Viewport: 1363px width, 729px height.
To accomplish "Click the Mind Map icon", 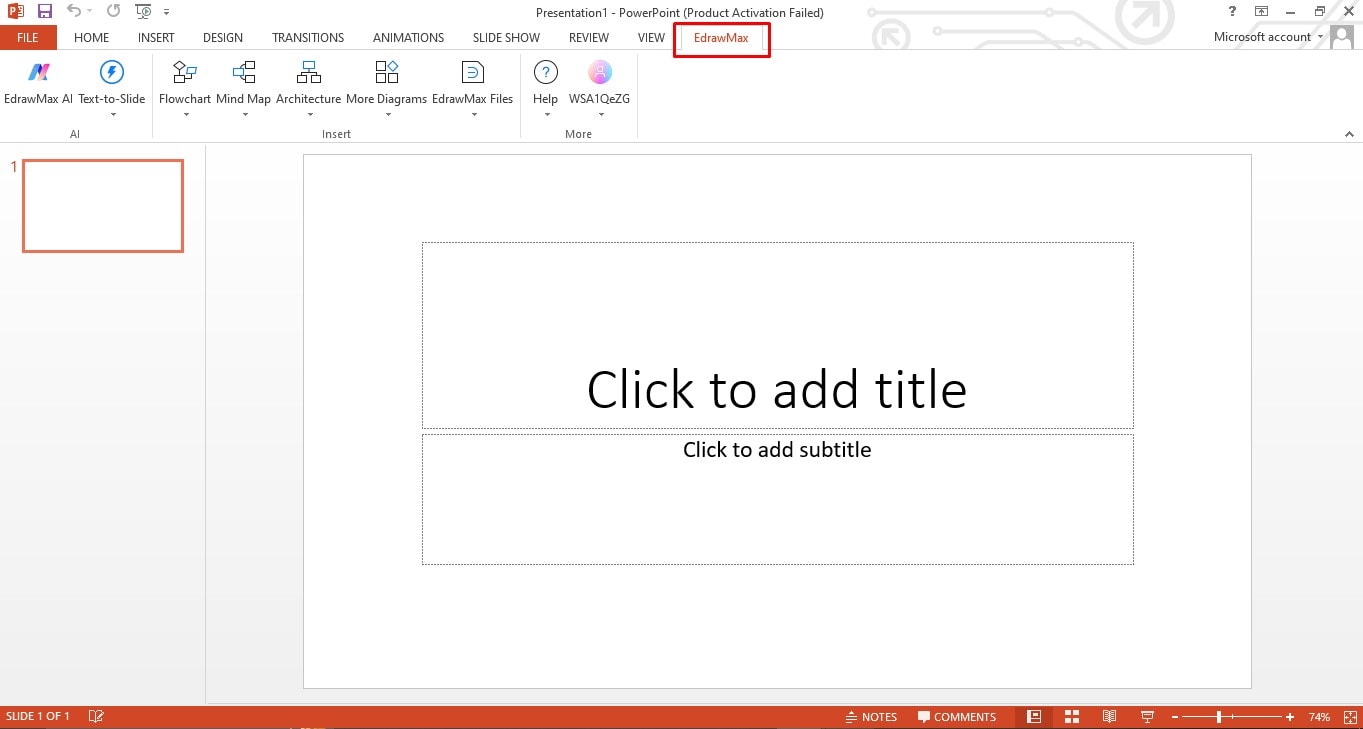I will pyautogui.click(x=244, y=72).
